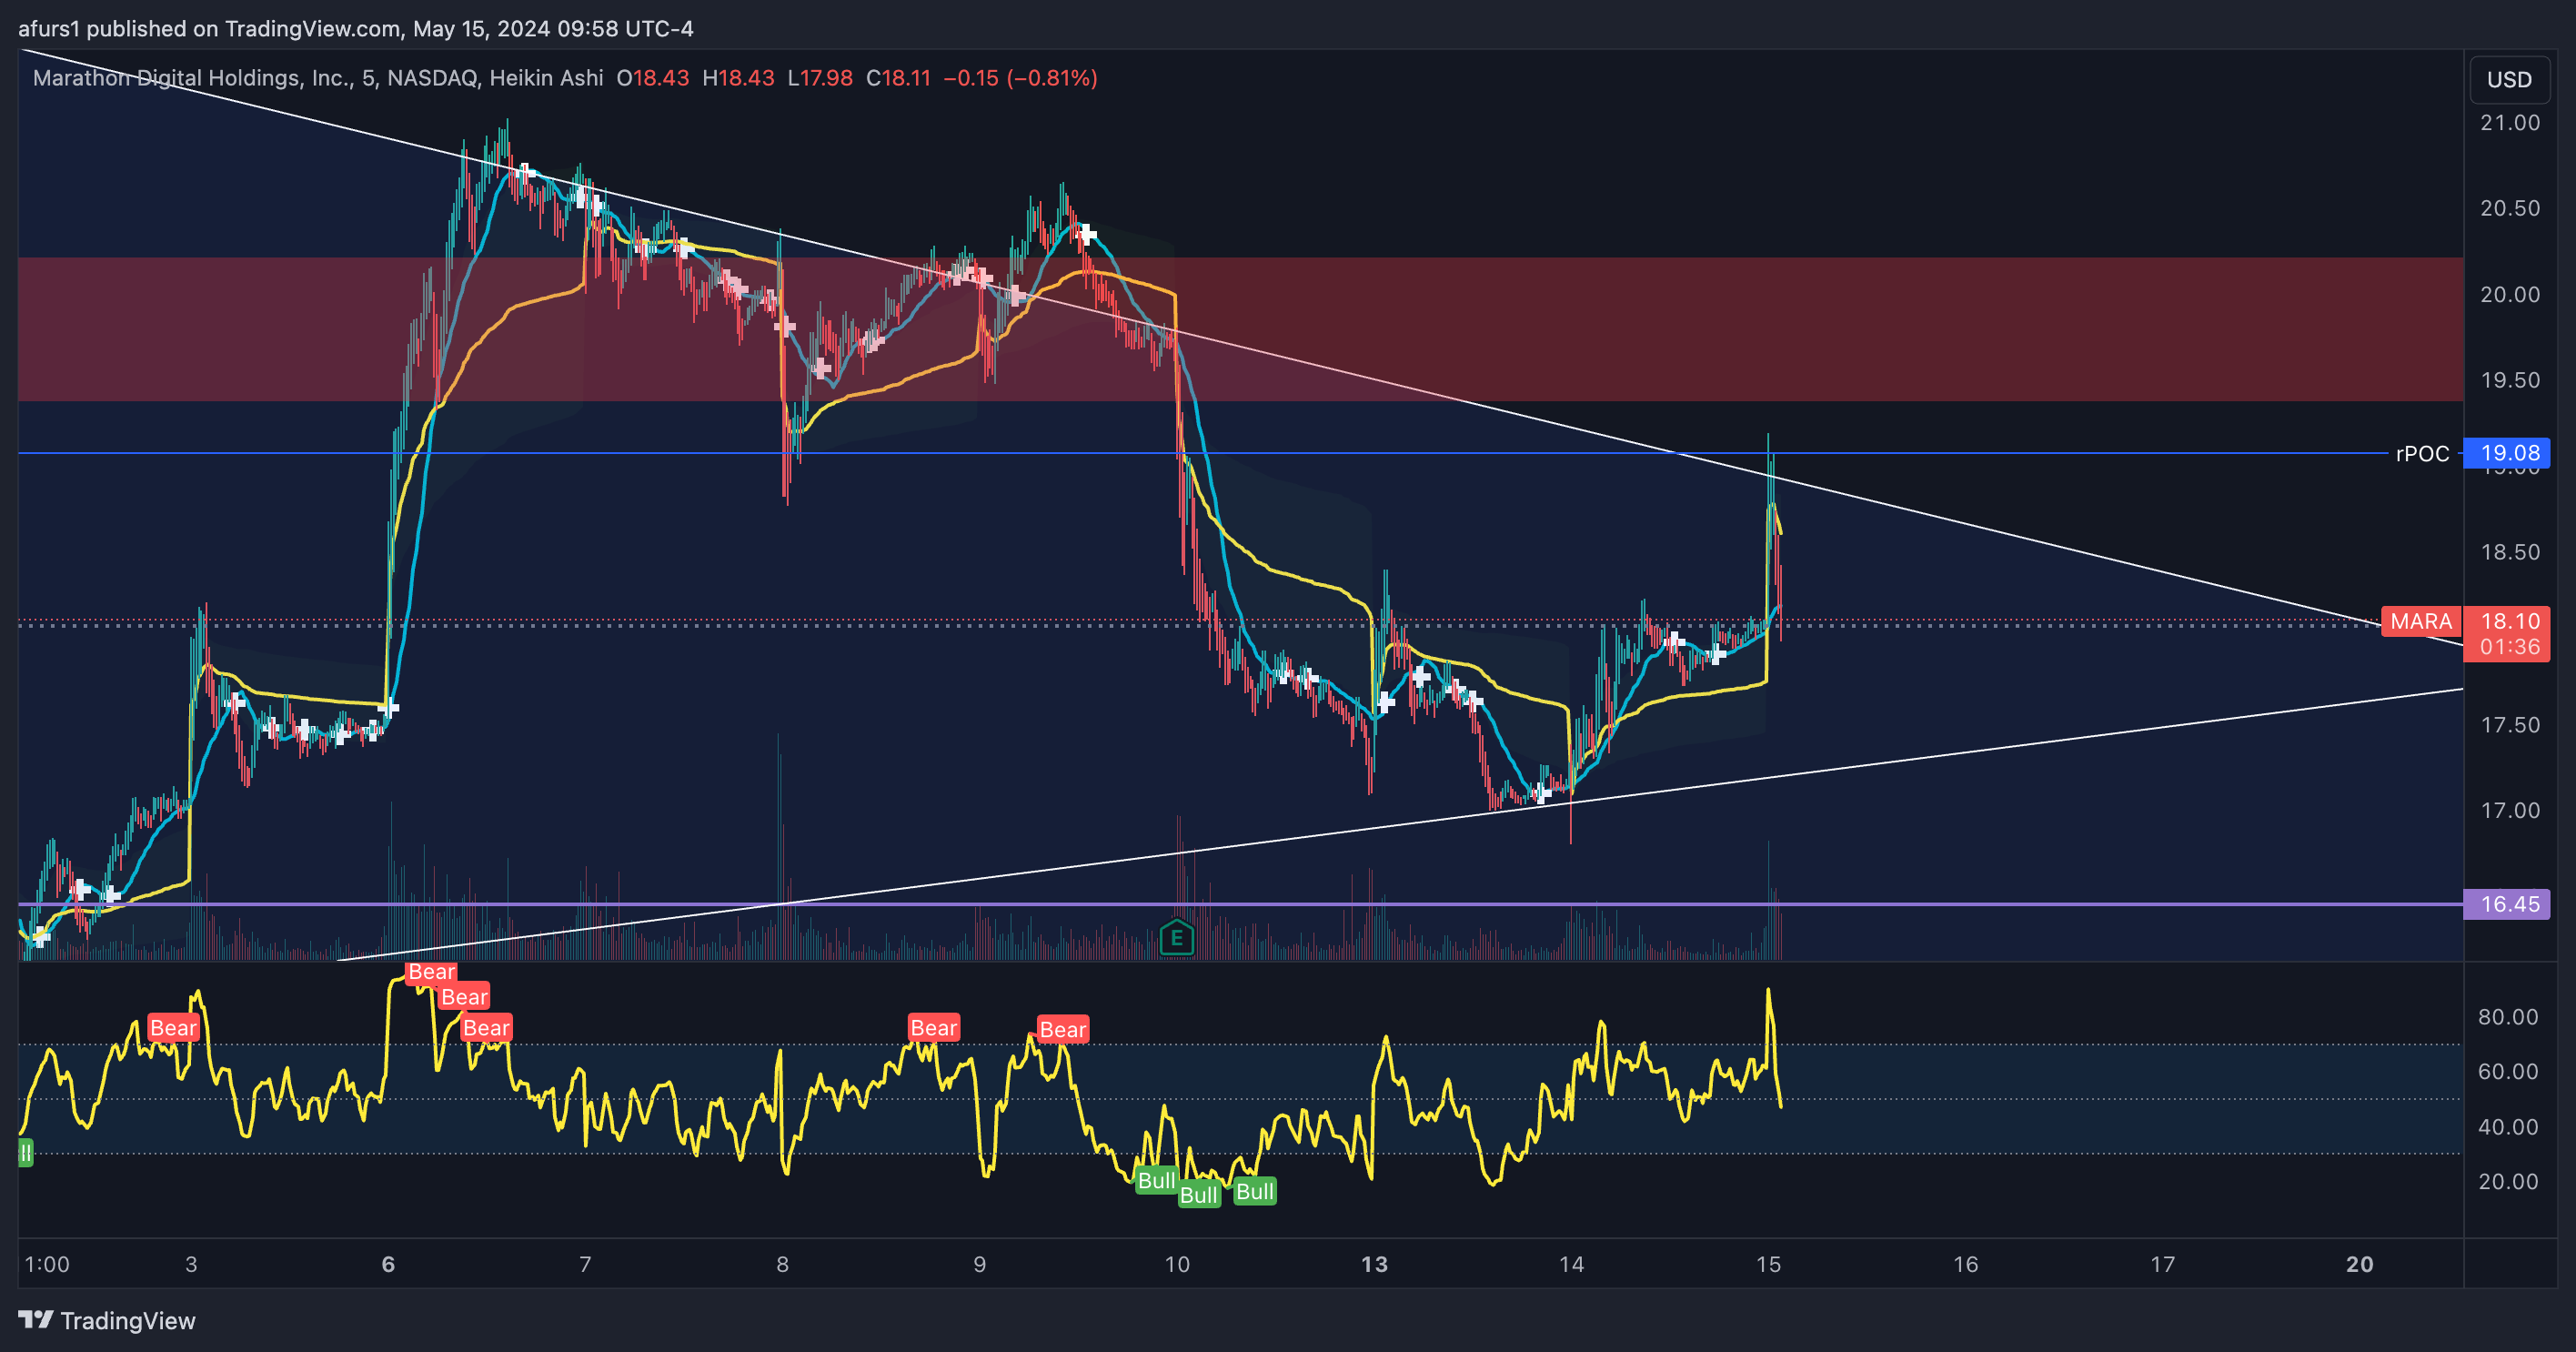Click the leftmost Bull signal label

[1156, 1181]
